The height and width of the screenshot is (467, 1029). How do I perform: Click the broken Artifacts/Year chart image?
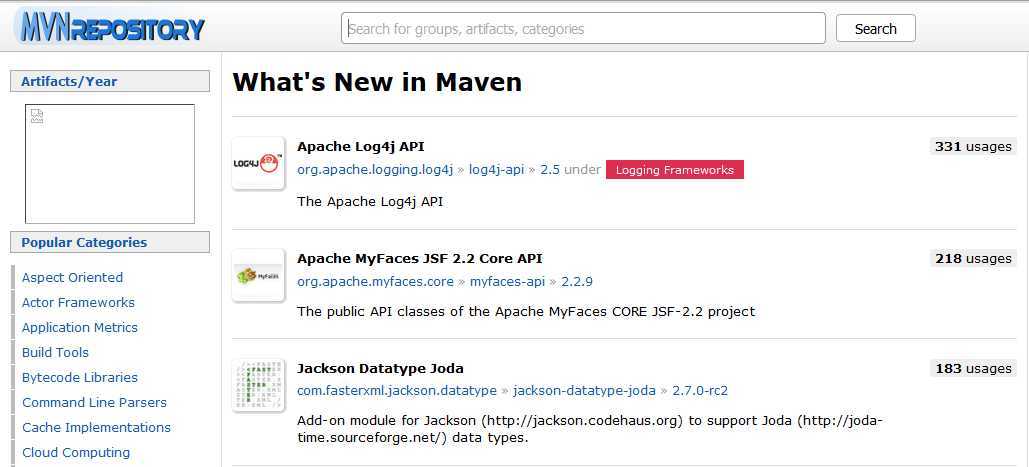(110, 164)
